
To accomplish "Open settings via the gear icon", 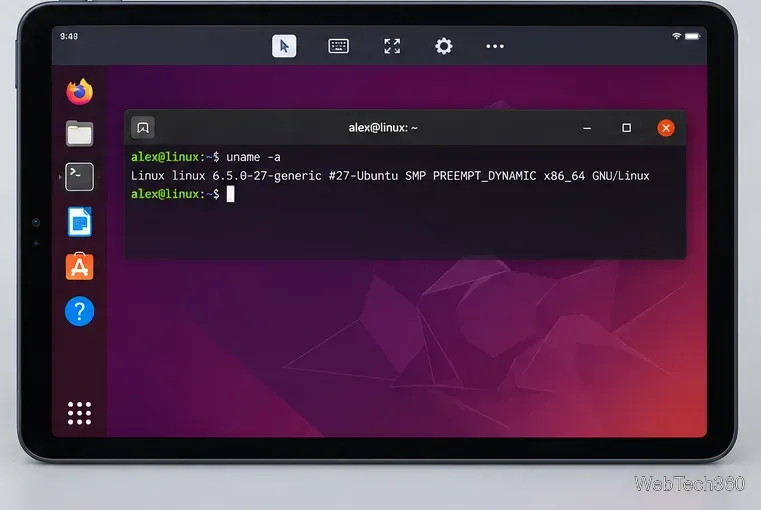I will (444, 46).
